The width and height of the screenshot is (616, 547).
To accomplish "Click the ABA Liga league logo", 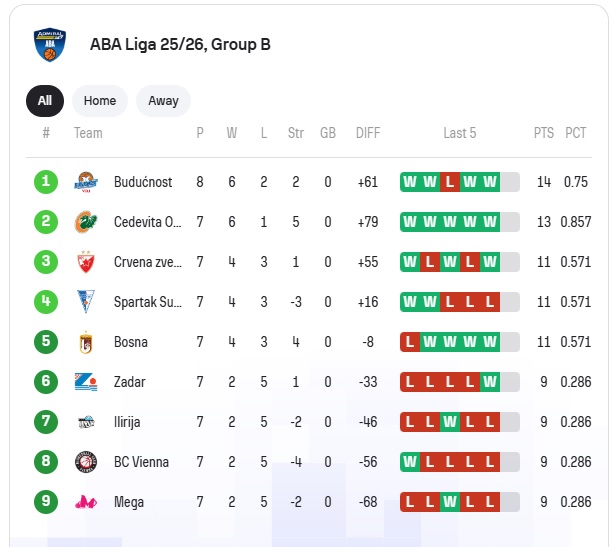I will 50,44.
